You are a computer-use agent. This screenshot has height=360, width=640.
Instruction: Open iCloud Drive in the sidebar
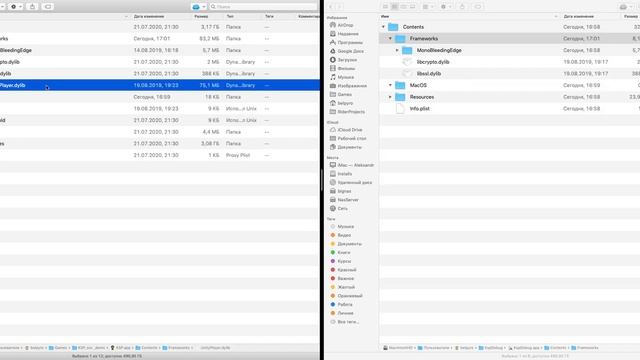coord(349,130)
